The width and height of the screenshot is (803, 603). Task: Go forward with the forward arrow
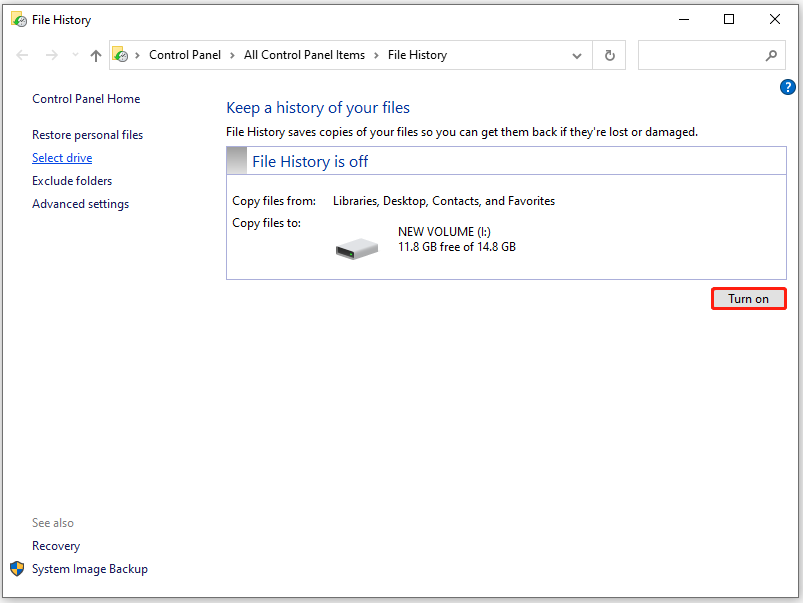click(x=52, y=55)
